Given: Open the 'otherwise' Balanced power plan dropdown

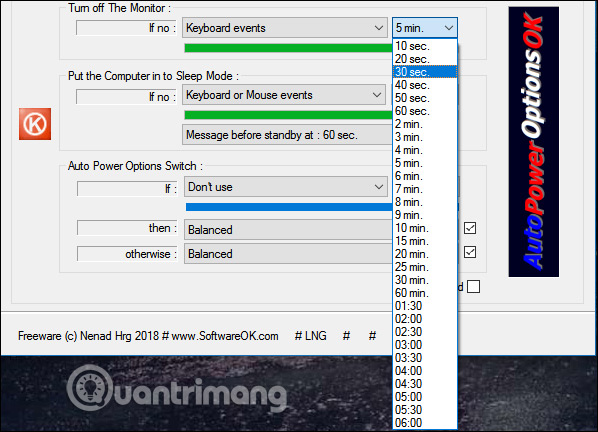Looking at the screenshot, I should click(x=289, y=254).
